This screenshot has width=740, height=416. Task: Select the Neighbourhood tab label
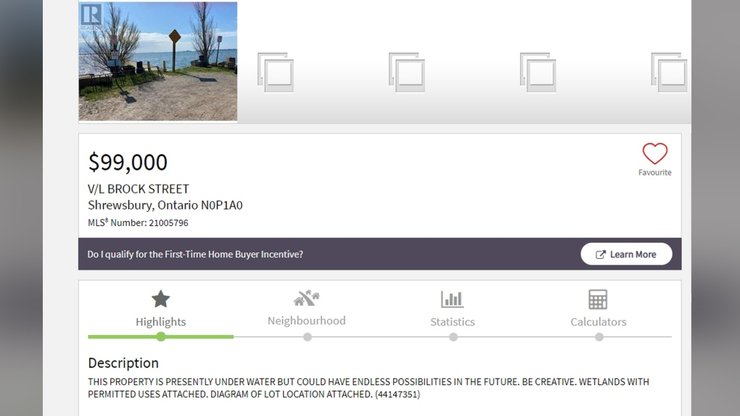(x=306, y=321)
